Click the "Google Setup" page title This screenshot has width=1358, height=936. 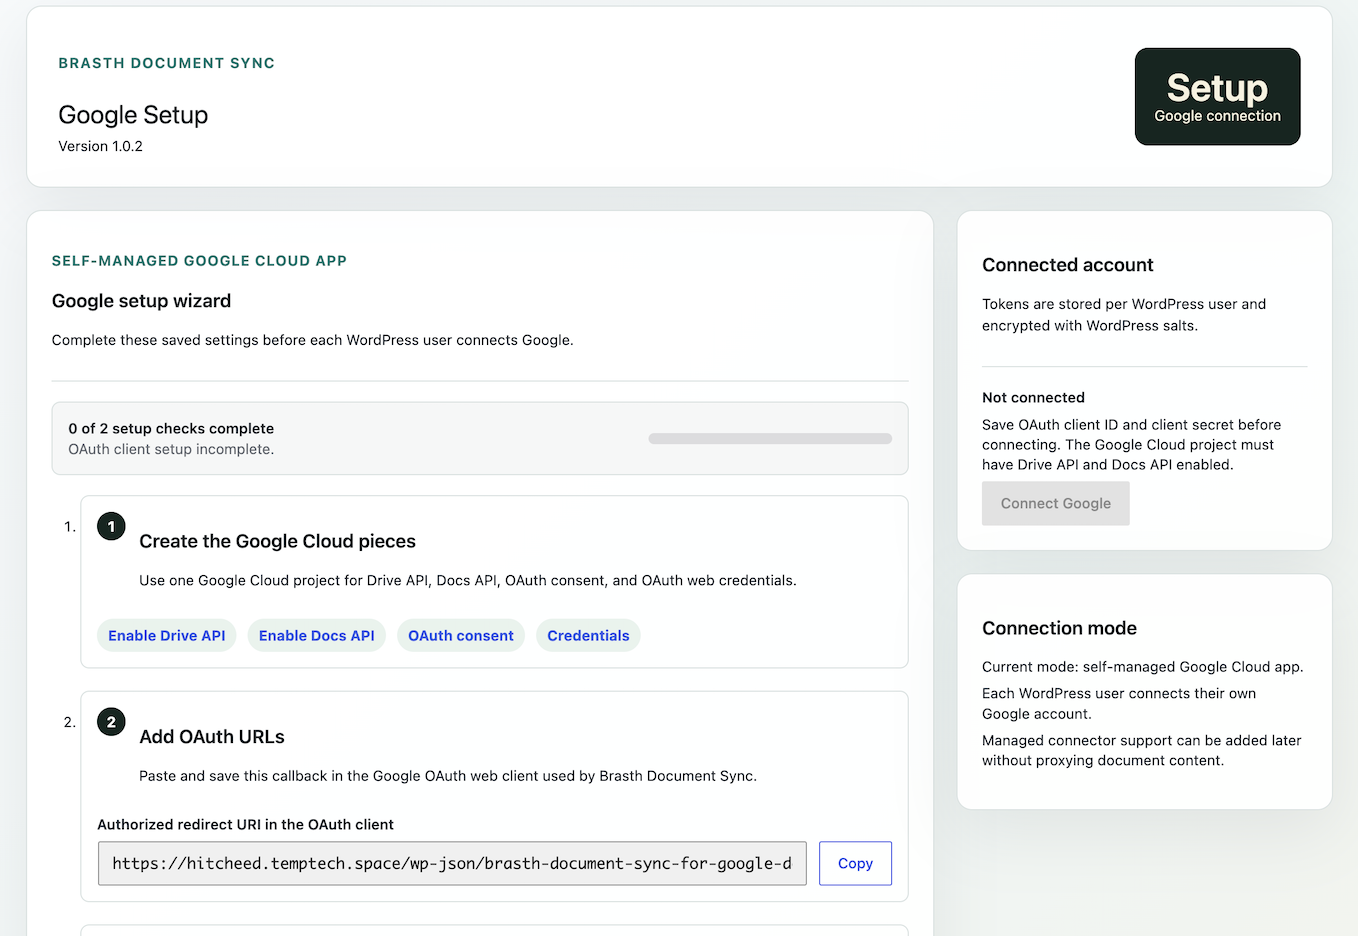pyautogui.click(x=133, y=115)
